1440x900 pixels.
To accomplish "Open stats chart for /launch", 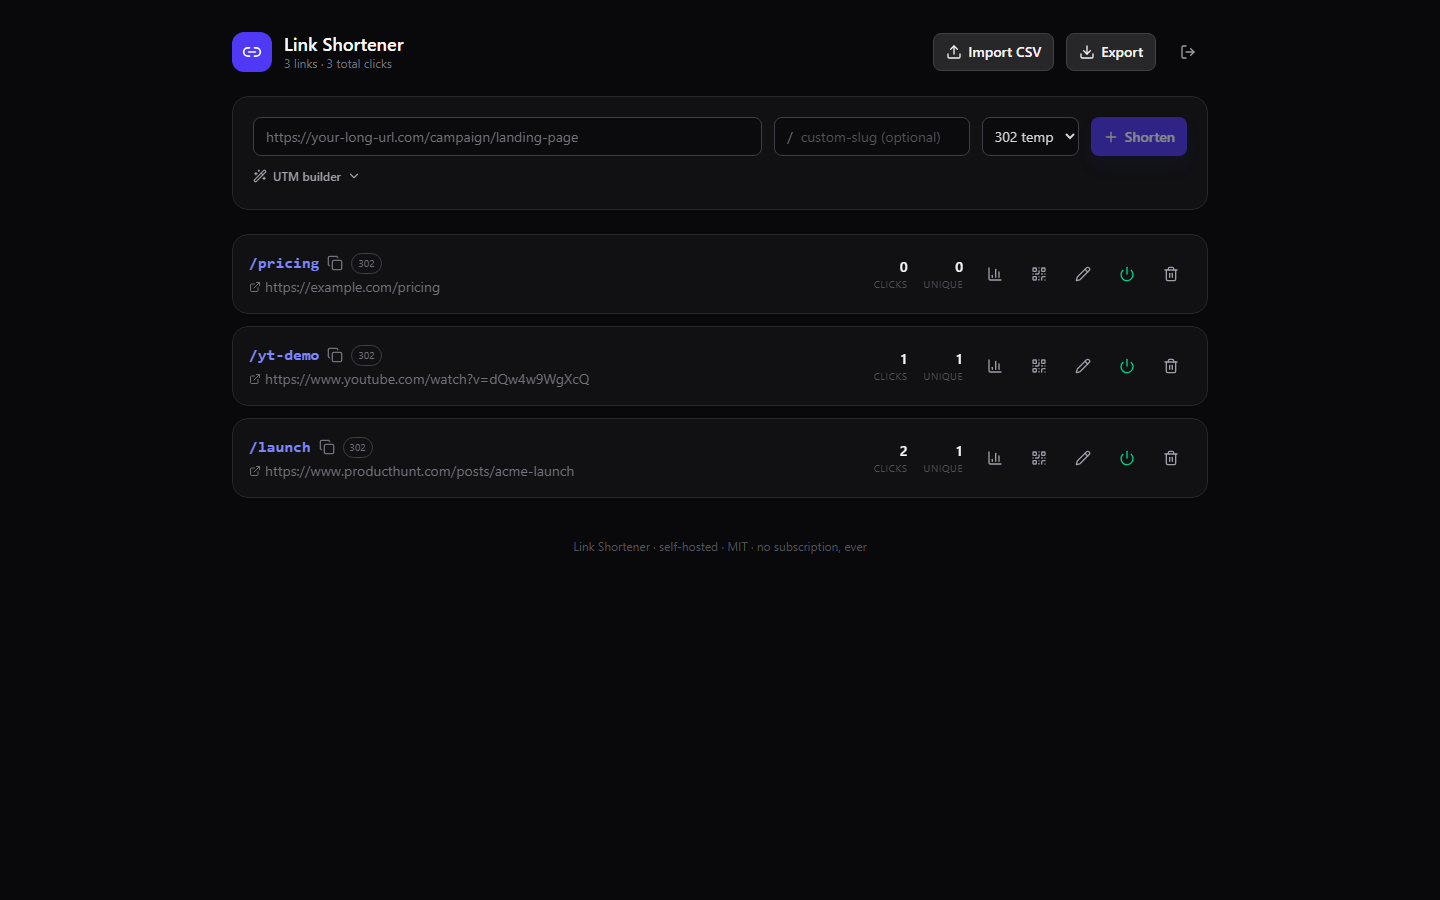I will pyautogui.click(x=995, y=458).
